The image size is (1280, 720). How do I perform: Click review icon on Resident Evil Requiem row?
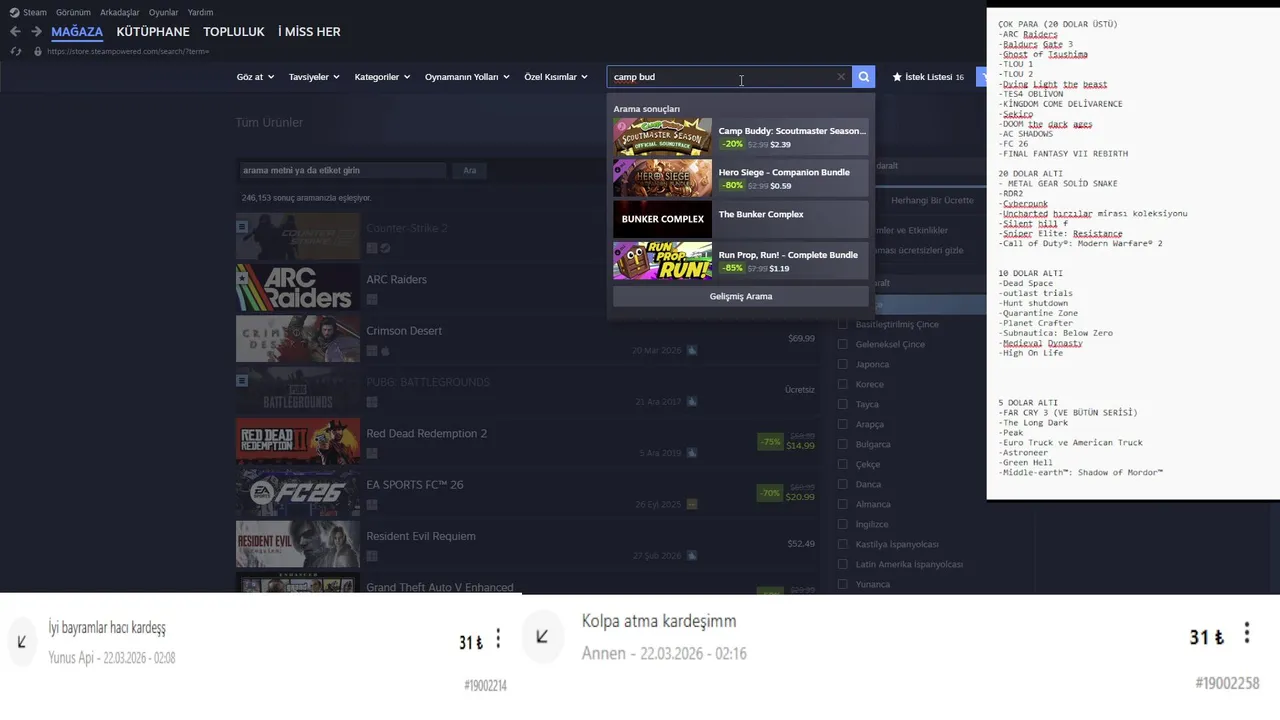pyautogui.click(x=692, y=556)
